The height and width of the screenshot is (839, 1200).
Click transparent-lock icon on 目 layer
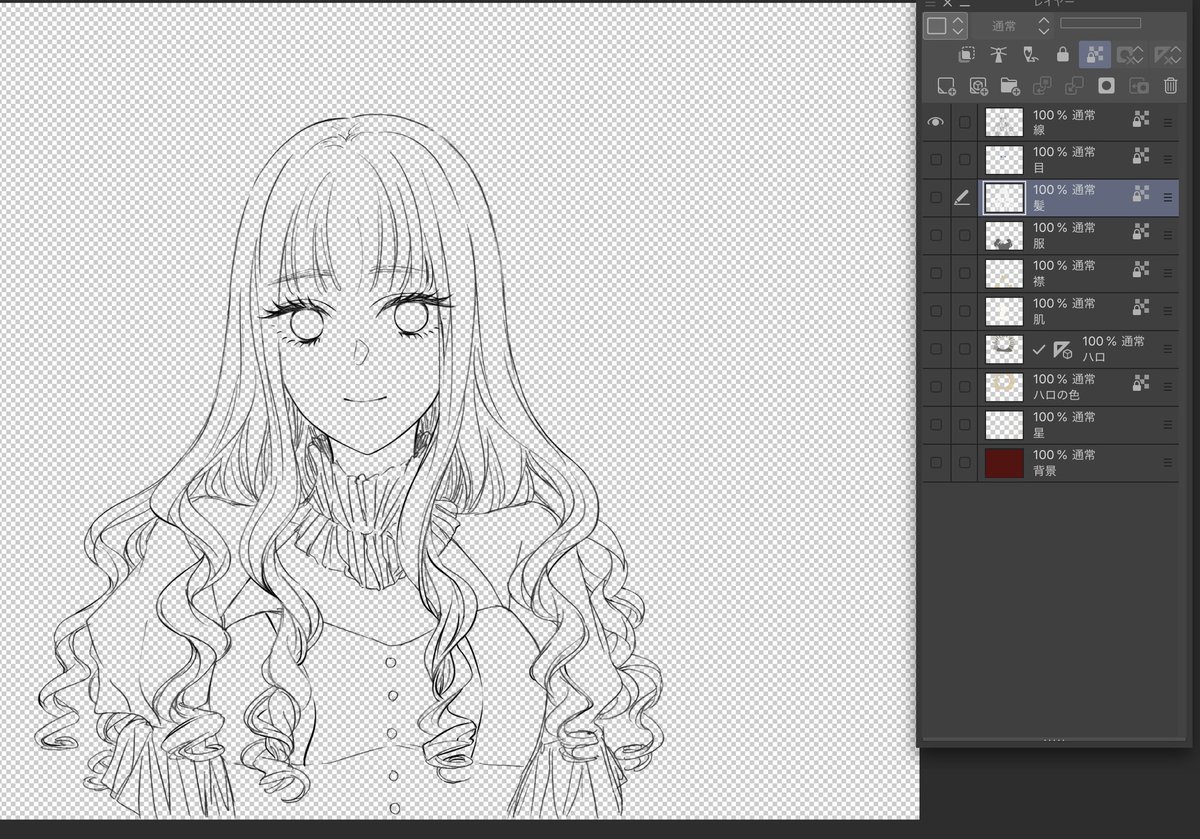[1141, 157]
